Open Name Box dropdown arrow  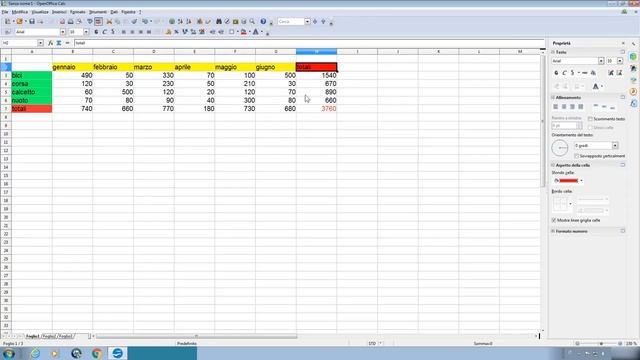click(40, 43)
